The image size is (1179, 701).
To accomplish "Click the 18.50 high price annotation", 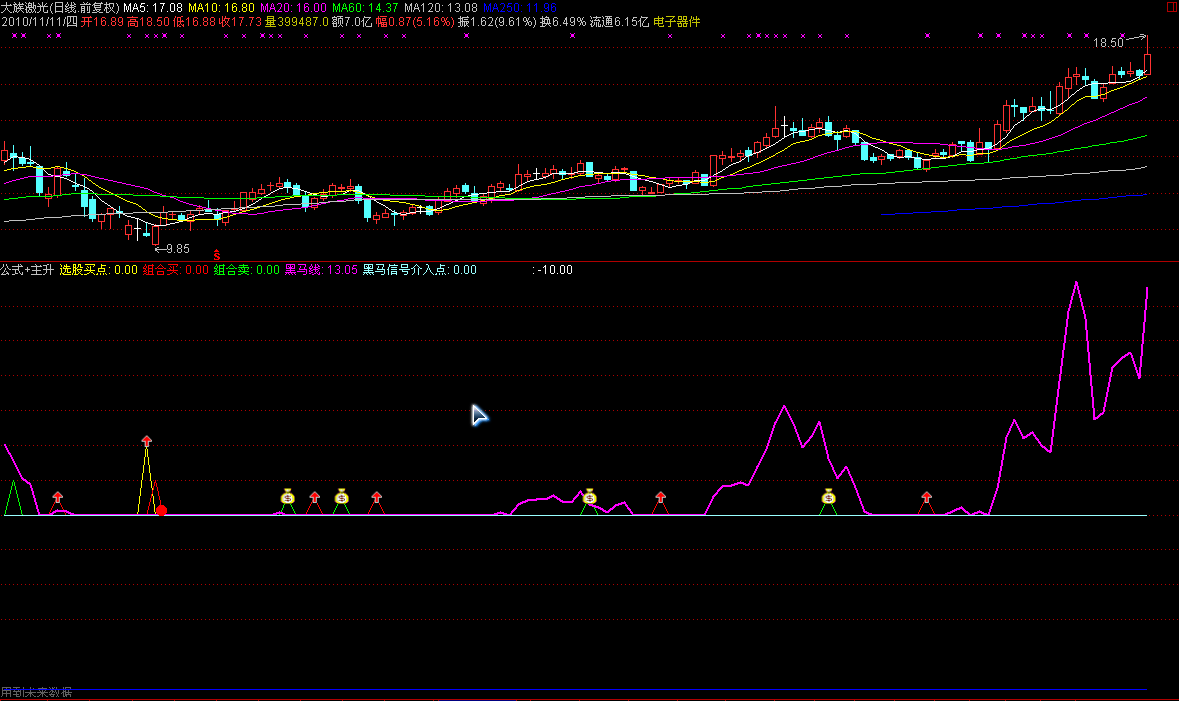I will click(1108, 43).
